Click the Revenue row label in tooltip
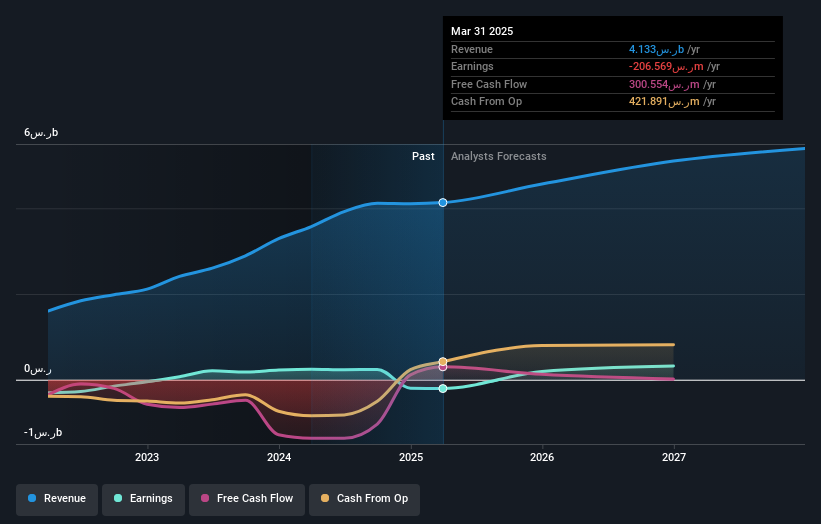The width and height of the screenshot is (821, 524). [x=472, y=49]
